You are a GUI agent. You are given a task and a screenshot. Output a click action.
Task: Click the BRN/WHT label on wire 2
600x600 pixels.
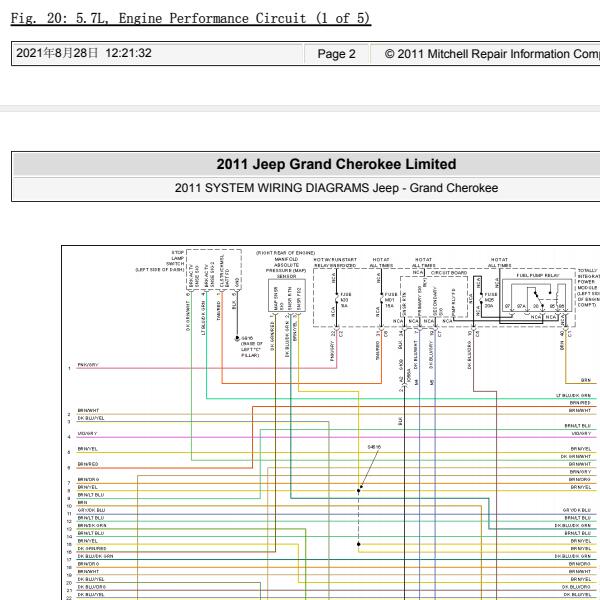(88, 410)
